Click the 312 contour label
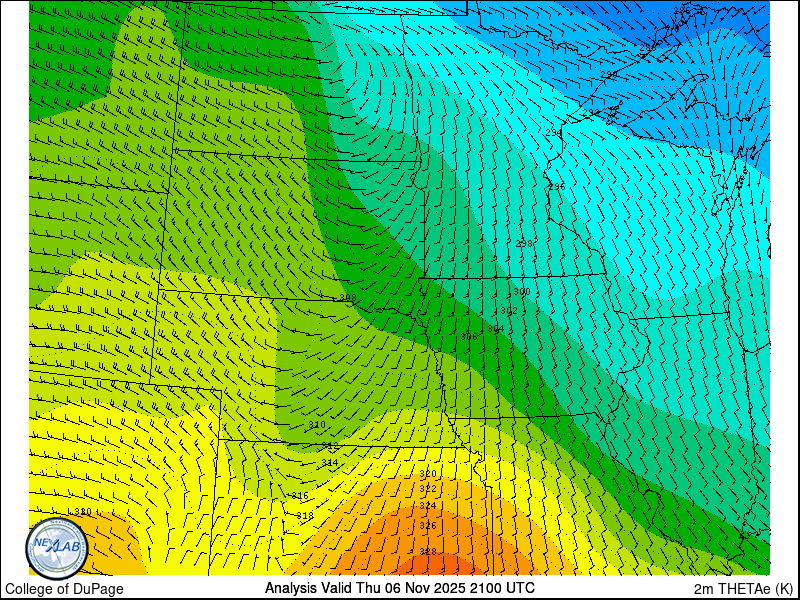 pos(330,446)
